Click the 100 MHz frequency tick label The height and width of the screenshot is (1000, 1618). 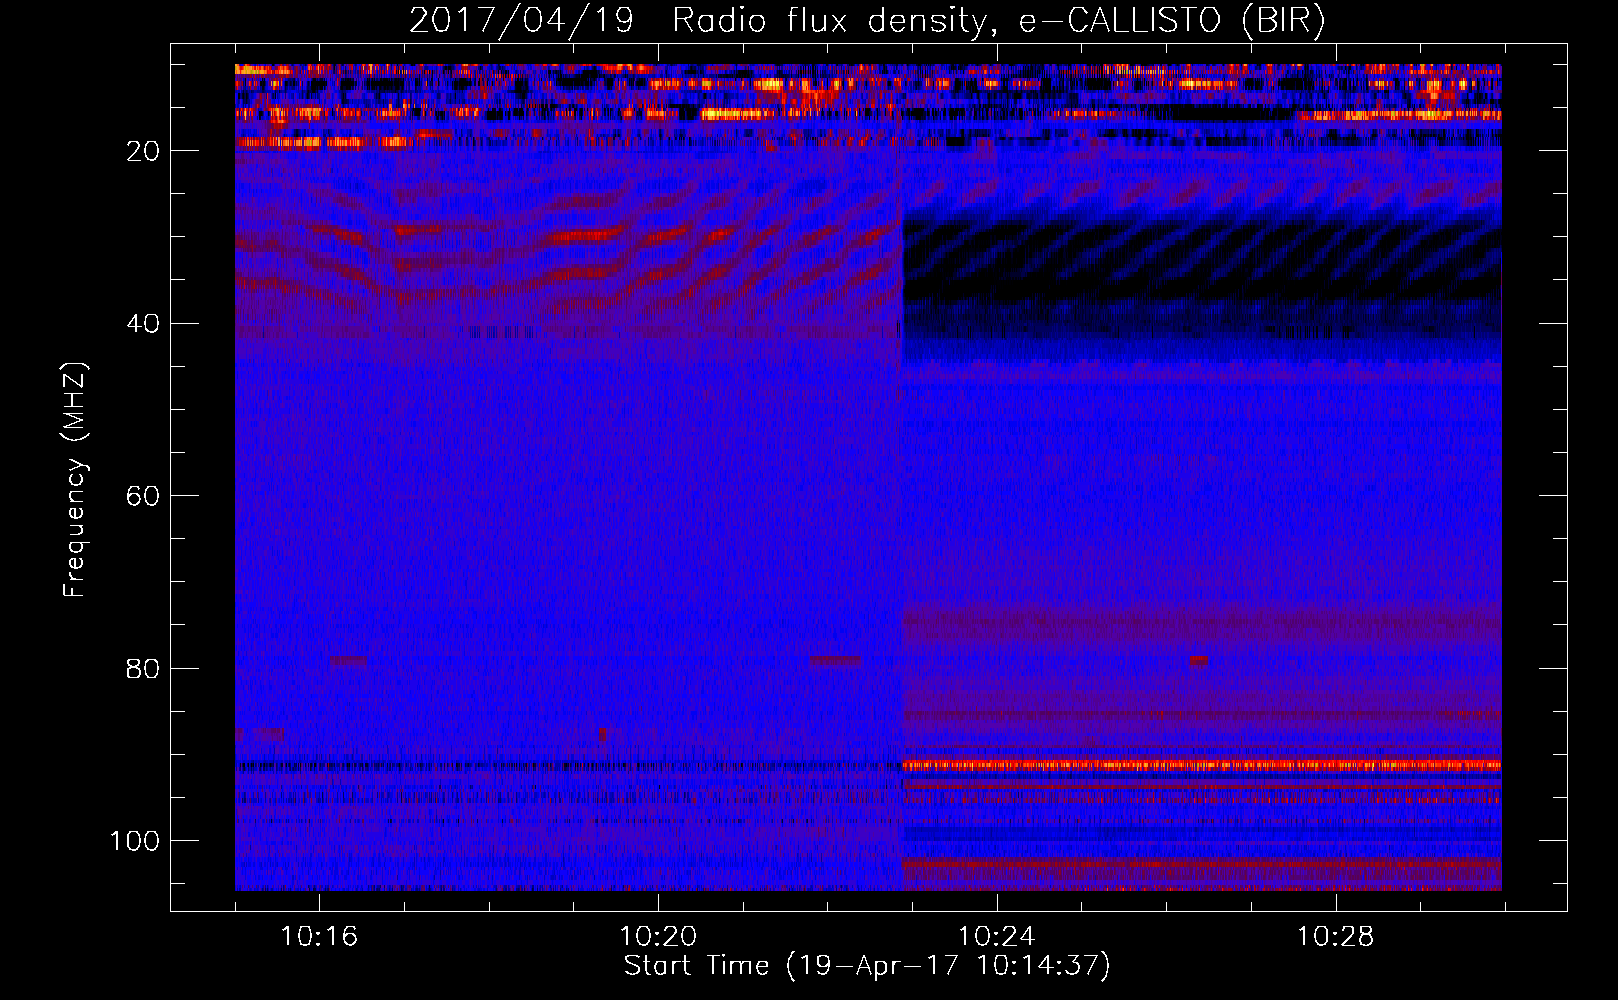(x=135, y=841)
